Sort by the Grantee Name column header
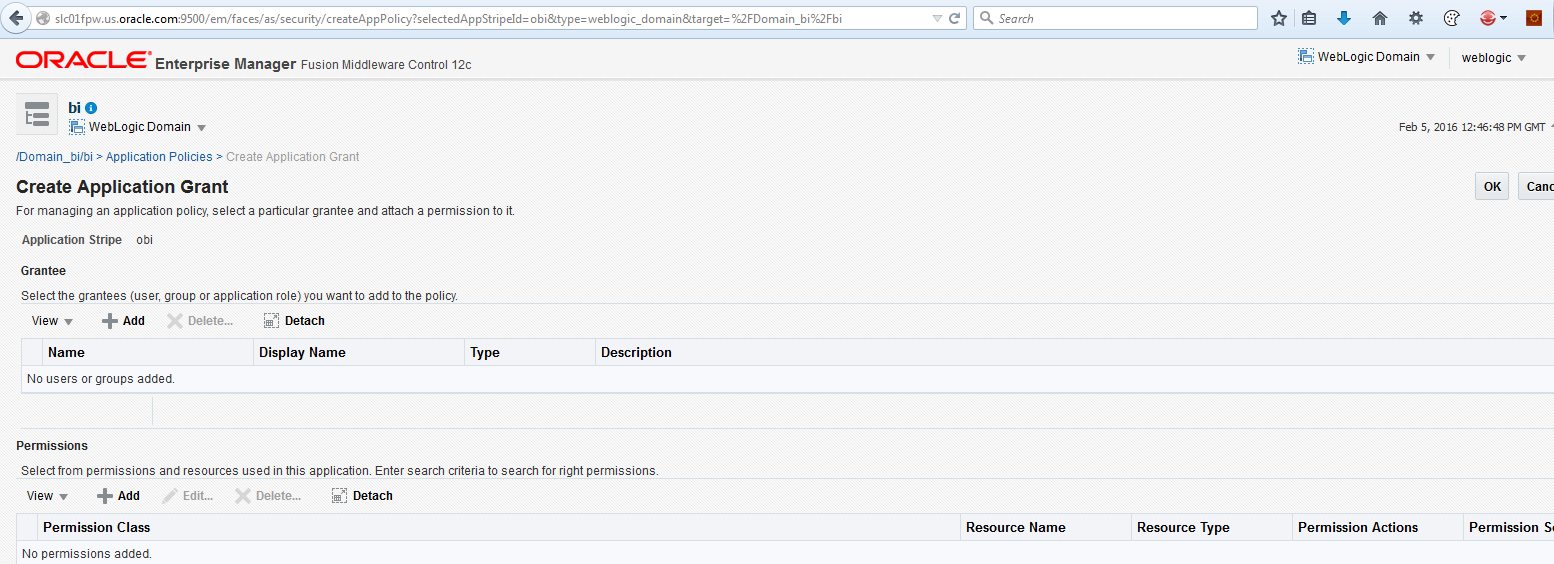 click(x=148, y=352)
